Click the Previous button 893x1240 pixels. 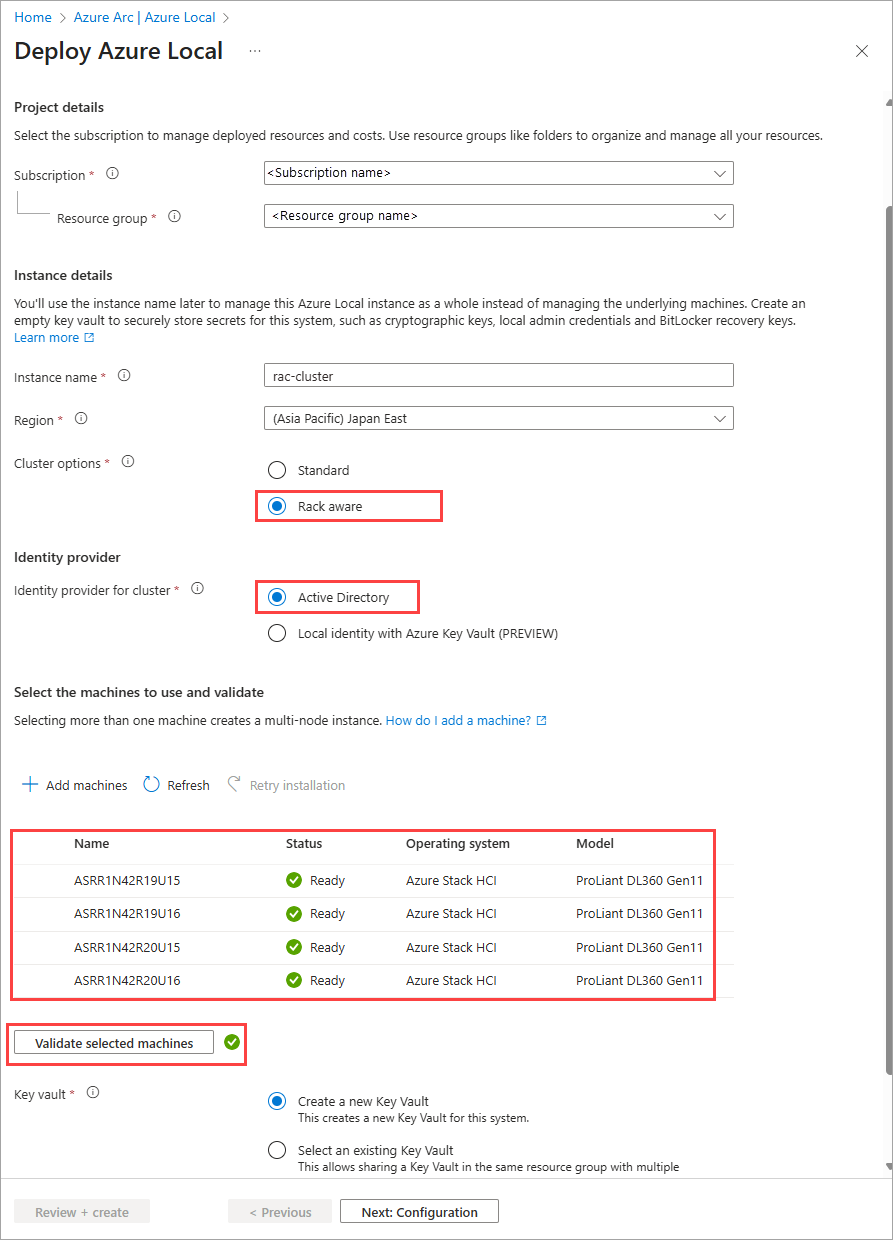coord(279,1212)
